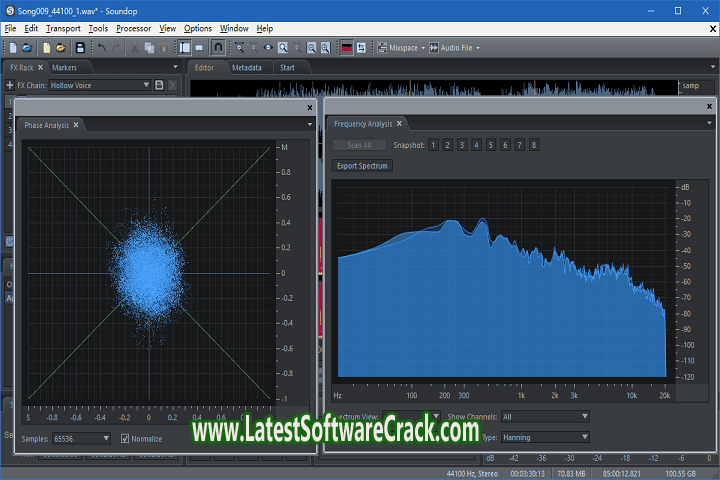Click the New file icon in toolbar
Viewport: 720px width, 480px height.
12,47
